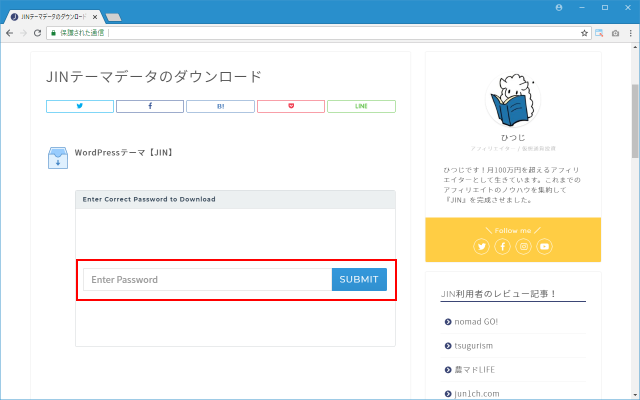The height and width of the screenshot is (400, 640).
Task: Open the Twitter icon under Follow me
Action: [x=482, y=247]
